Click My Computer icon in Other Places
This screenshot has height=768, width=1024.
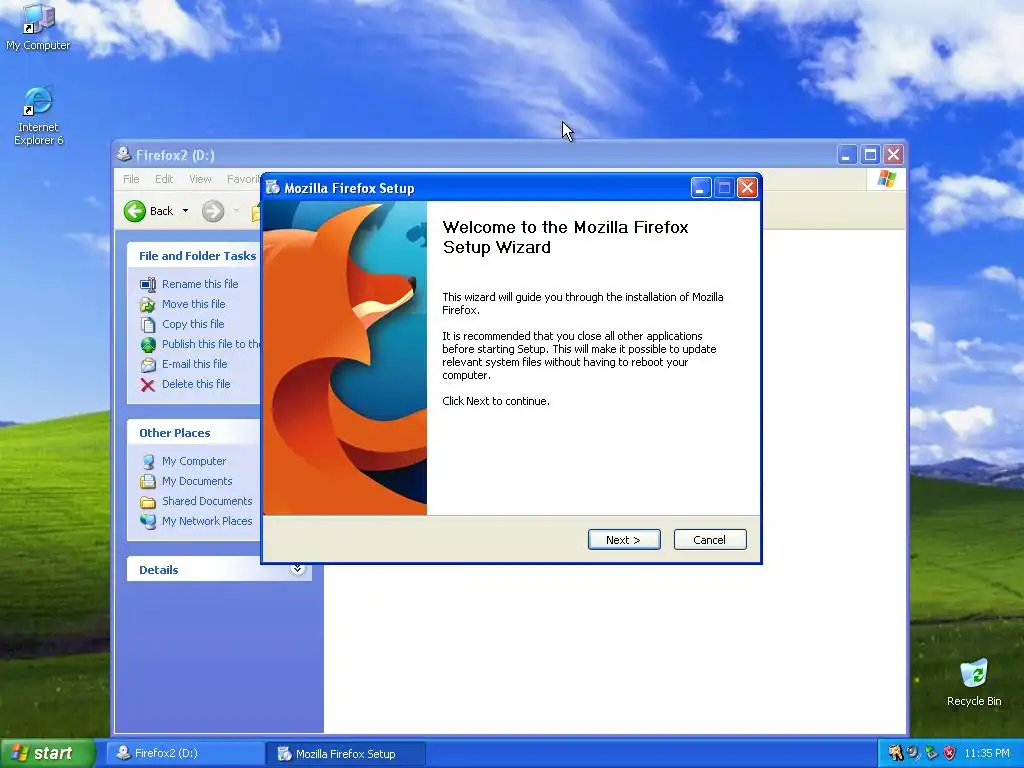148,461
